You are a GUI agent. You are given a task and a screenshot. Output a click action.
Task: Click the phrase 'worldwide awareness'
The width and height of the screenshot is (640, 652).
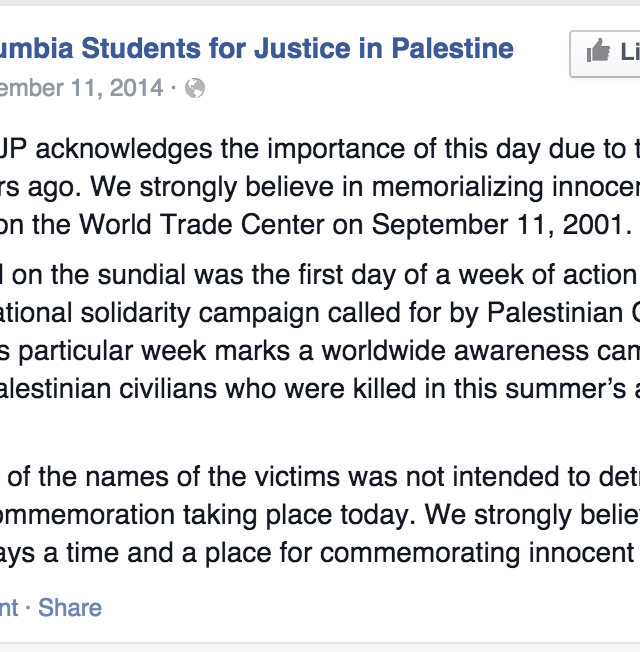455,351
